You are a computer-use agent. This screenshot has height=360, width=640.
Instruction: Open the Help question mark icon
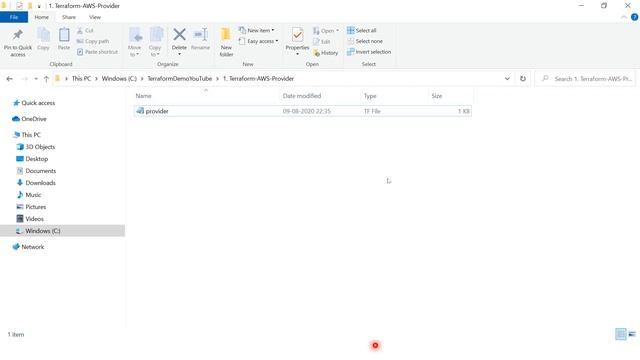(635, 17)
